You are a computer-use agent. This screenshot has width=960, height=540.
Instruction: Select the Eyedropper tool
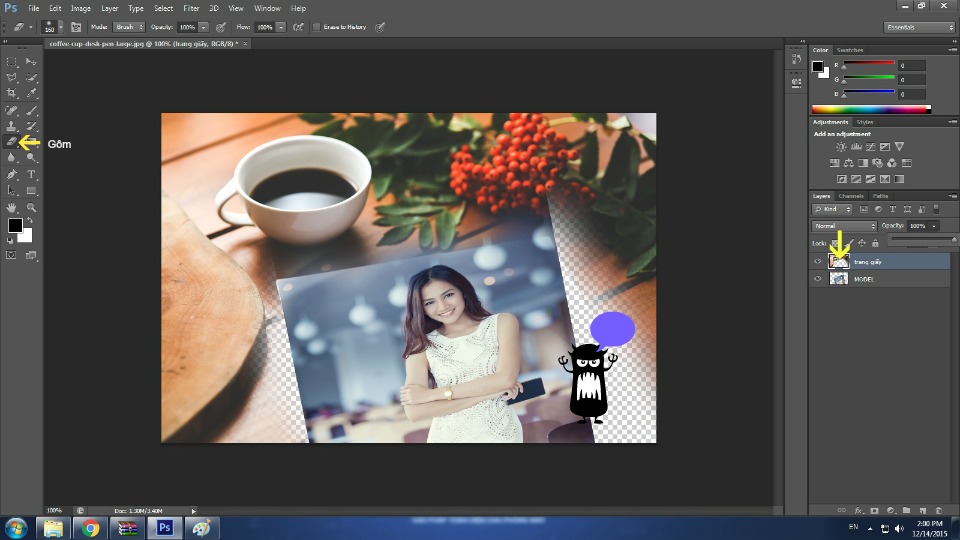[x=31, y=93]
